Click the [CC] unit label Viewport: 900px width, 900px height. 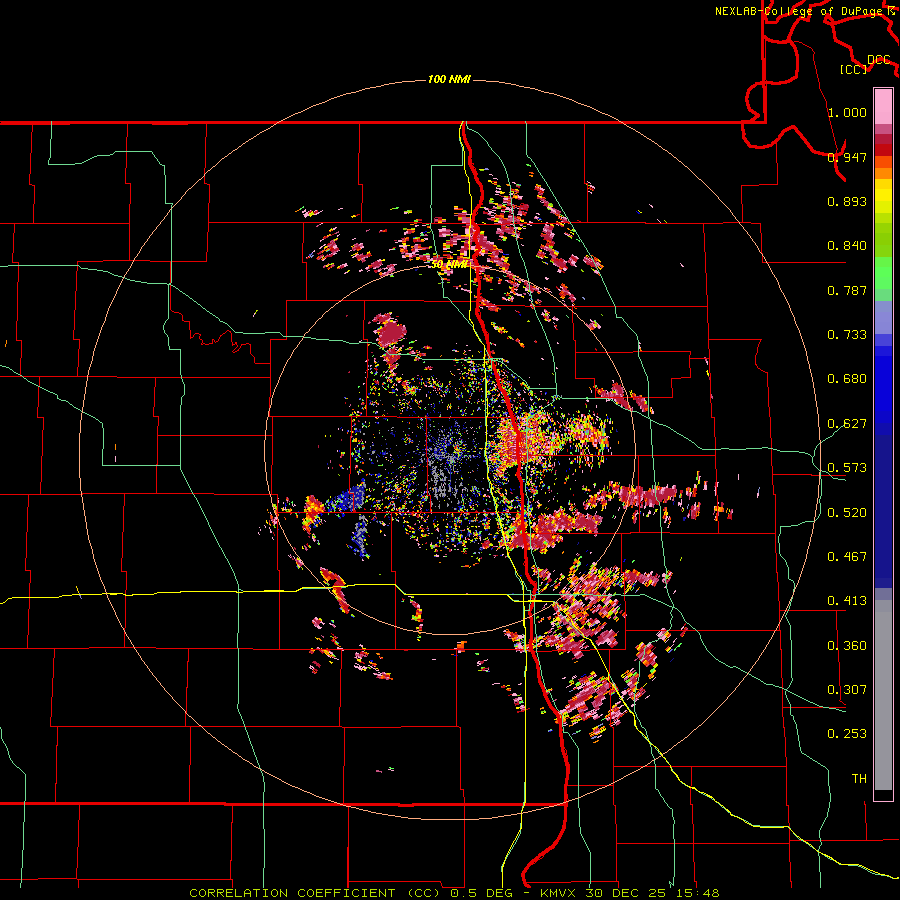pyautogui.click(x=854, y=69)
